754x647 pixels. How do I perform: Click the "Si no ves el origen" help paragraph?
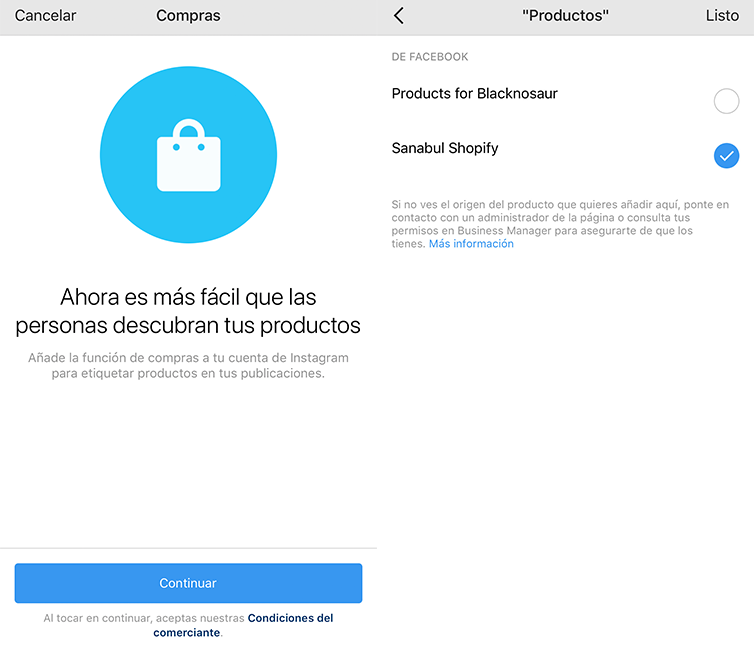coord(560,224)
